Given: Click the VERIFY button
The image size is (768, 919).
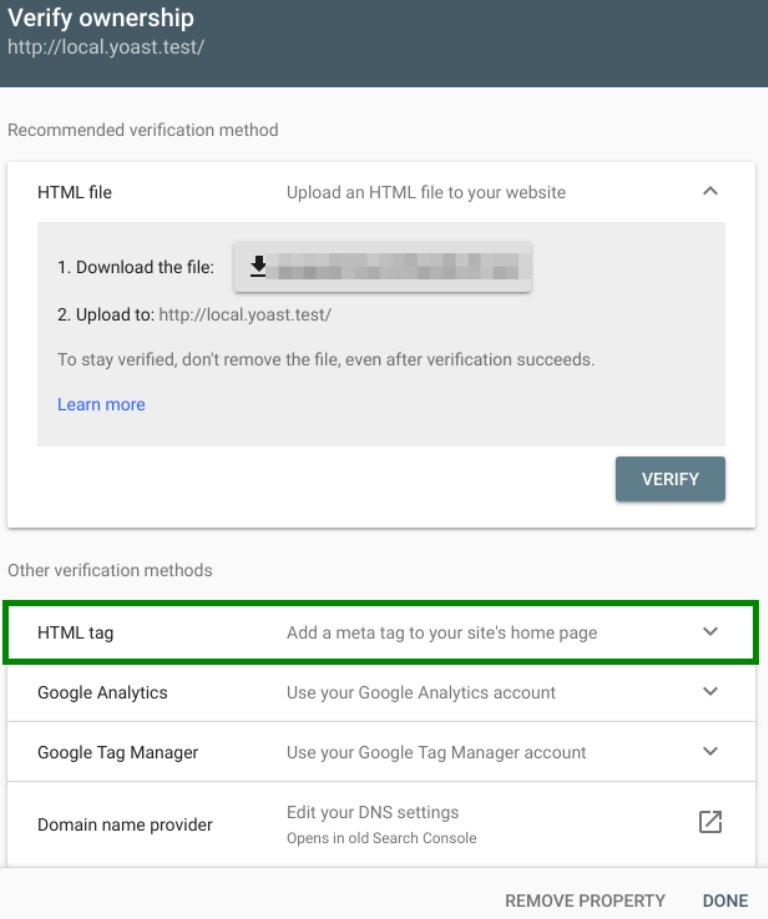Looking at the screenshot, I should point(670,479).
